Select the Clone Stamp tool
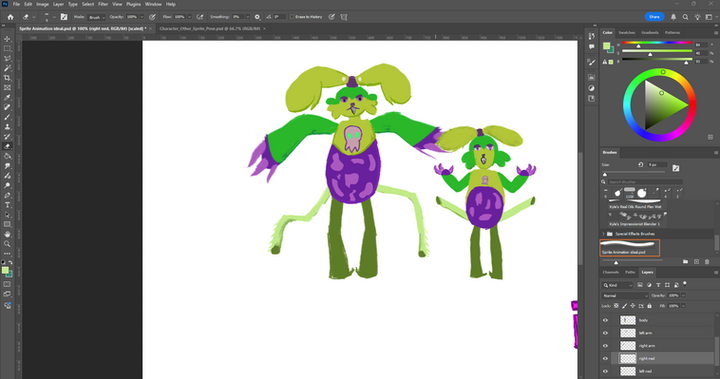 tap(7, 127)
